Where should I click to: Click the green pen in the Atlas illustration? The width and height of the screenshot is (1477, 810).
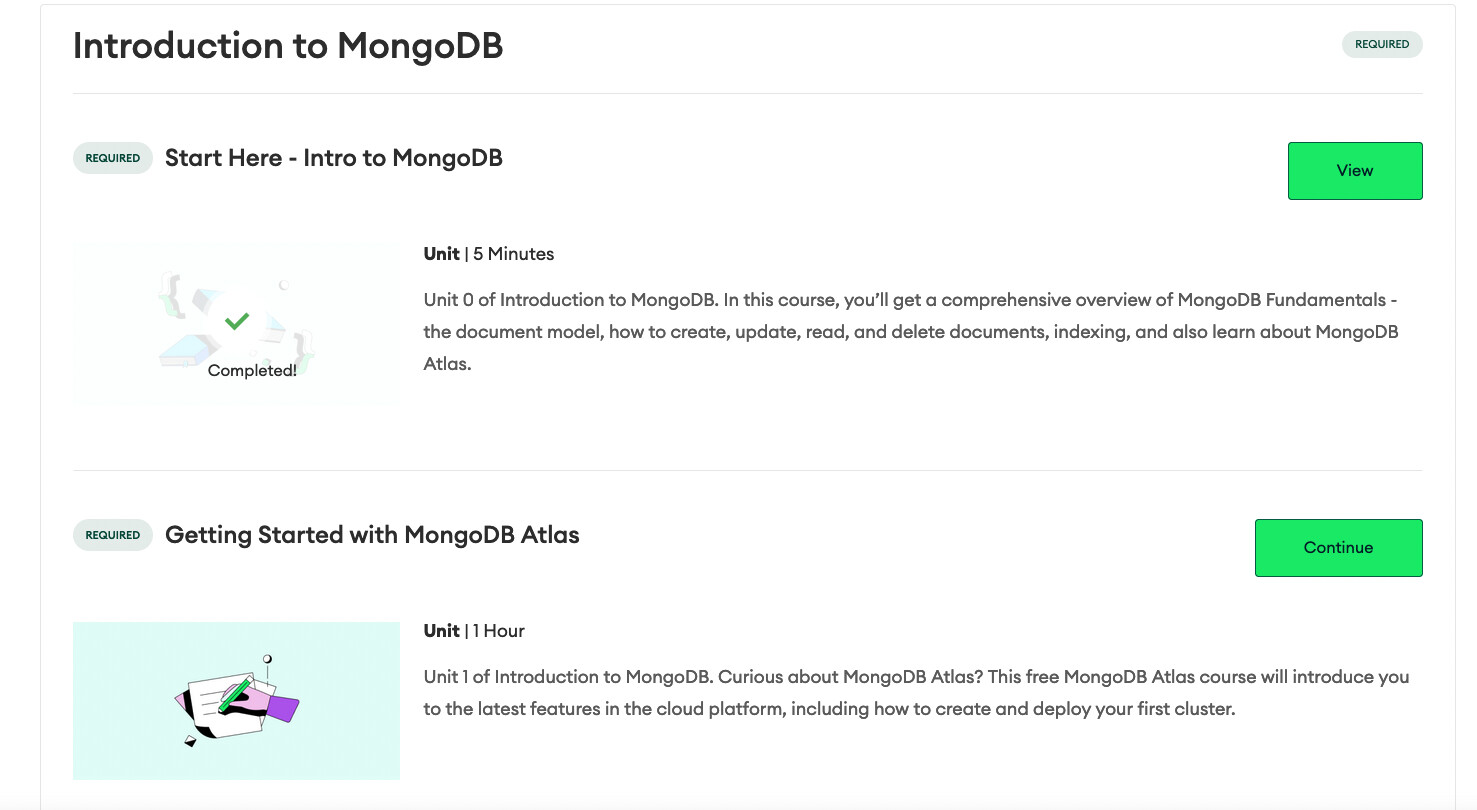pyautogui.click(x=235, y=693)
